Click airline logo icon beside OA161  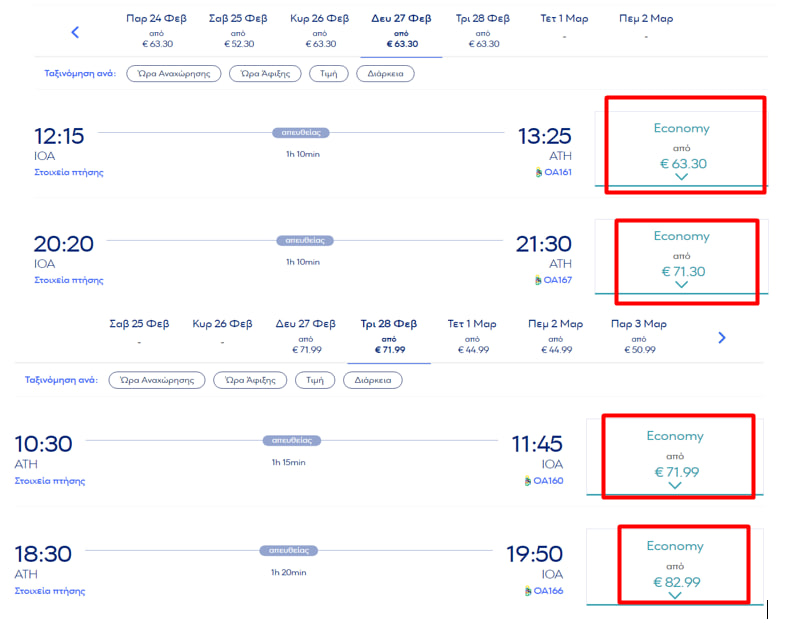coord(538,172)
